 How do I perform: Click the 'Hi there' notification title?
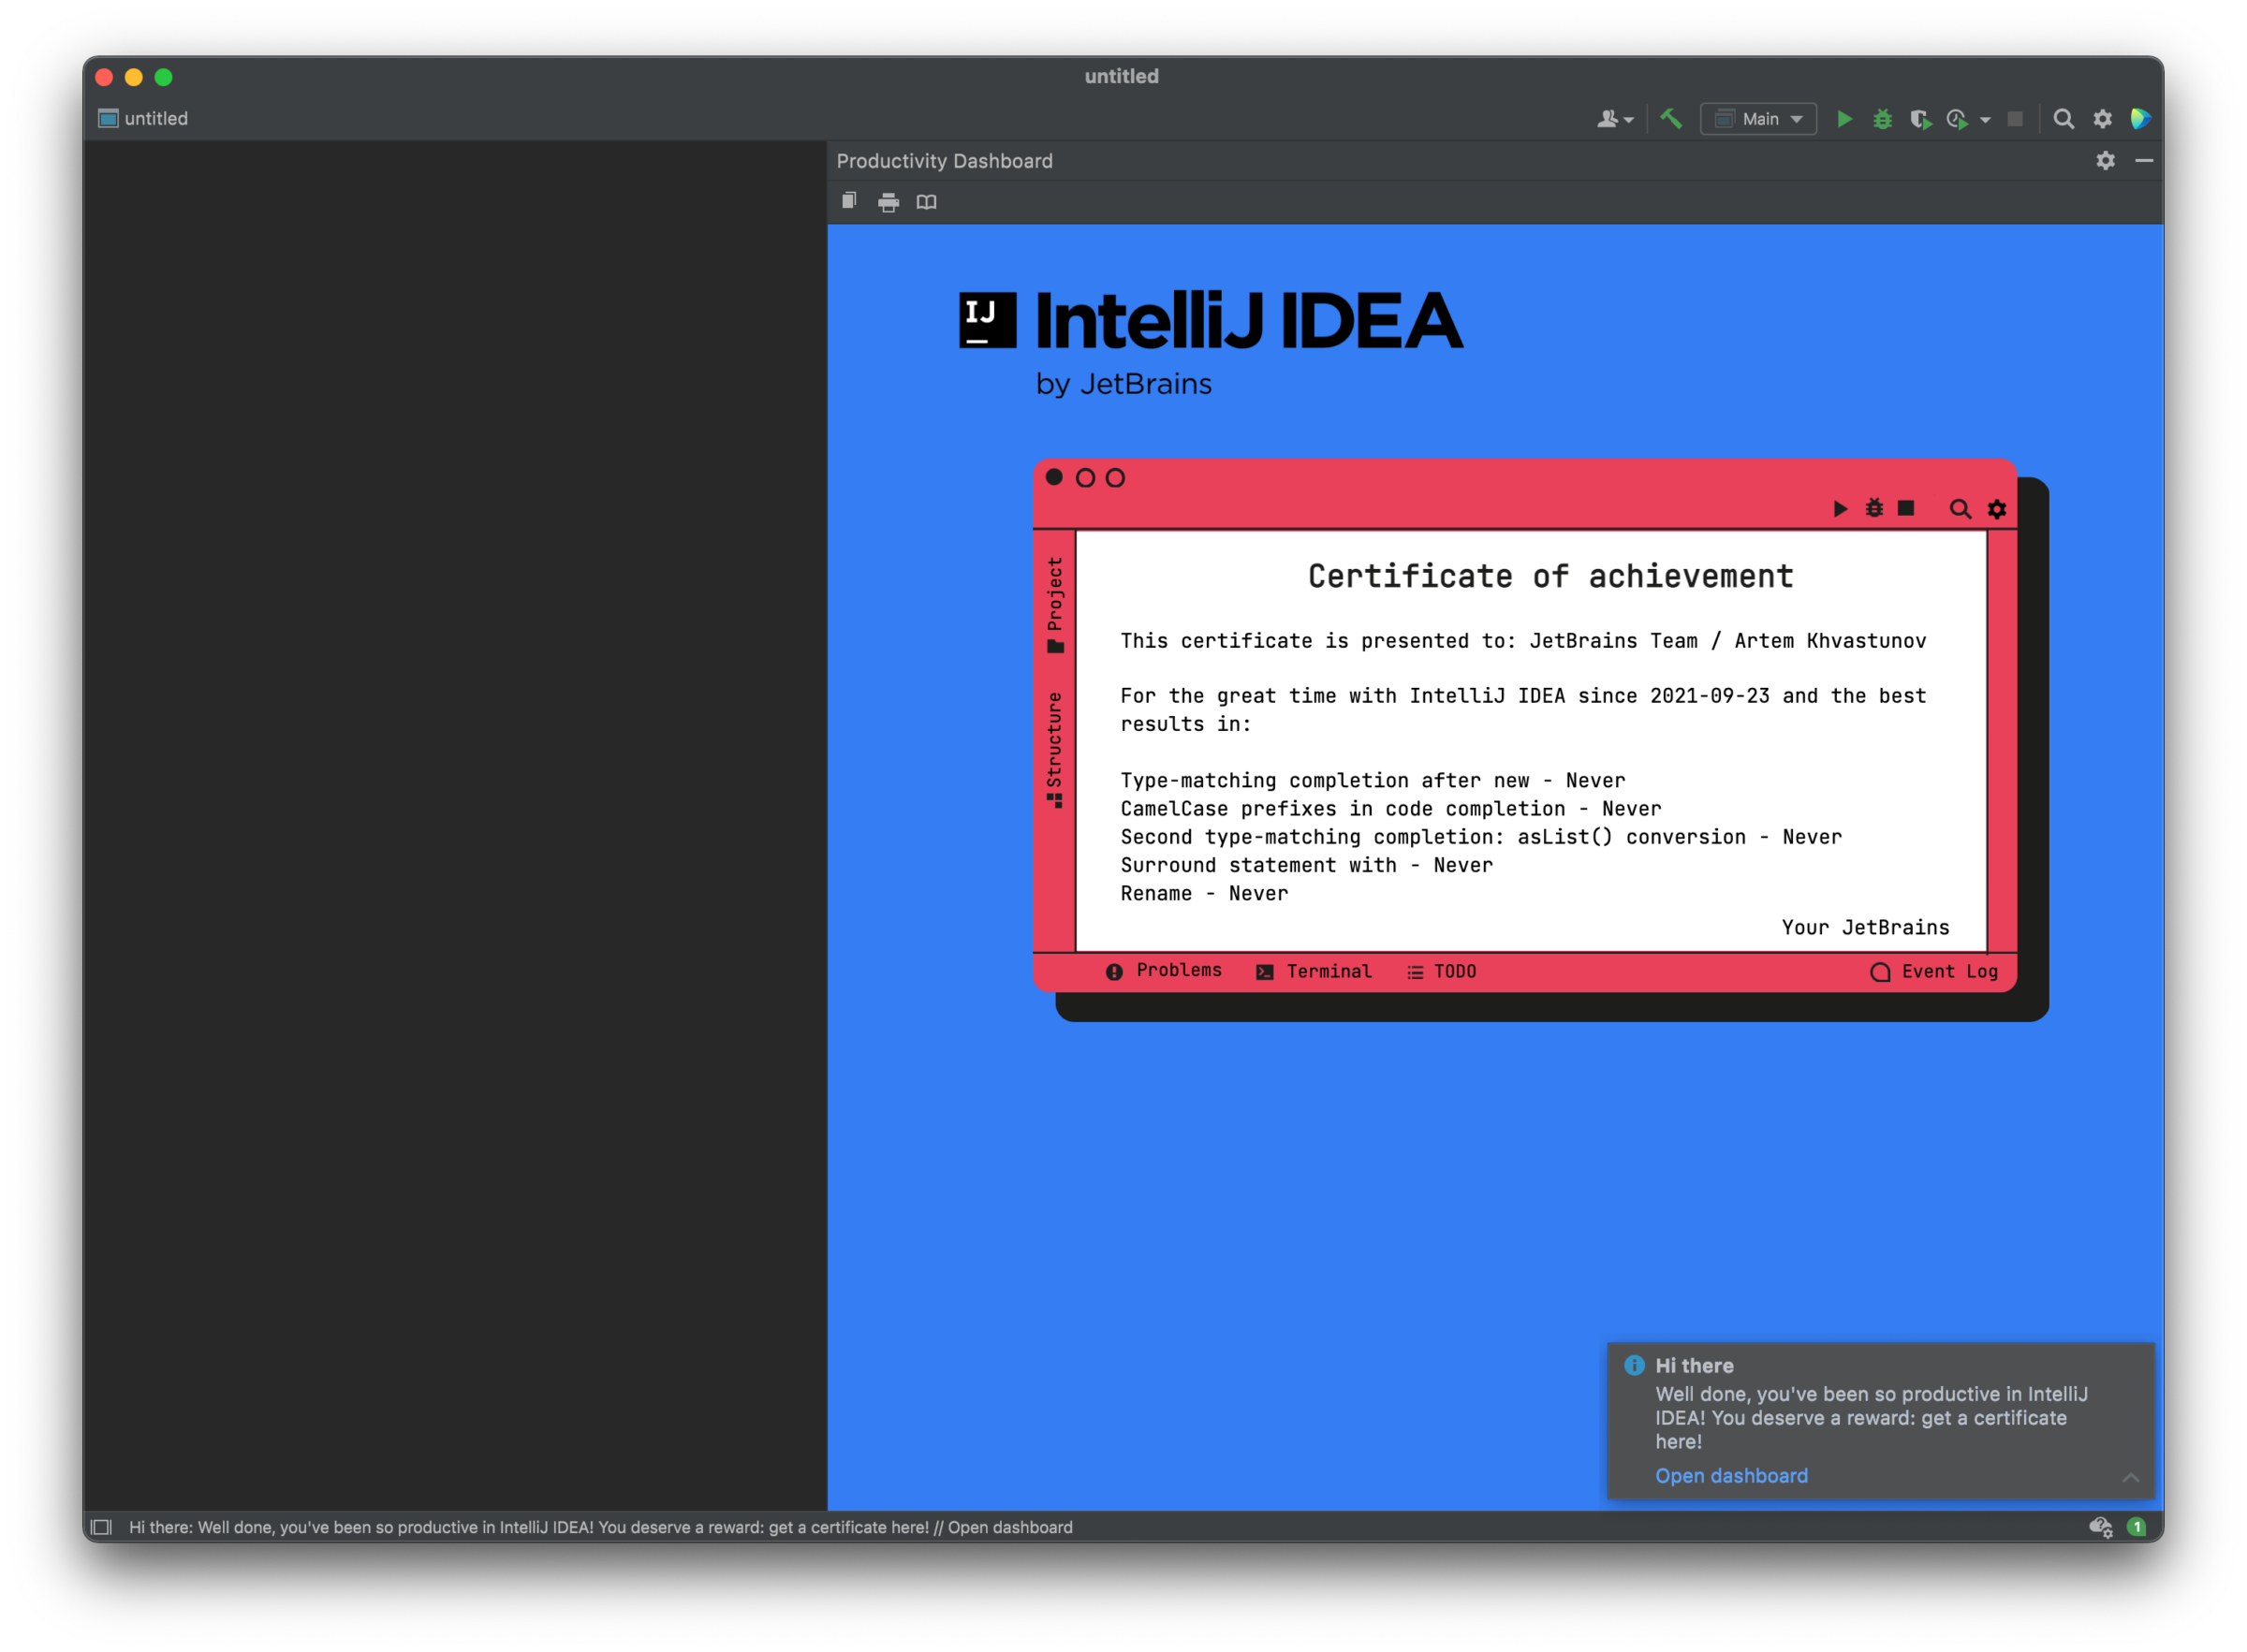tap(1694, 1365)
